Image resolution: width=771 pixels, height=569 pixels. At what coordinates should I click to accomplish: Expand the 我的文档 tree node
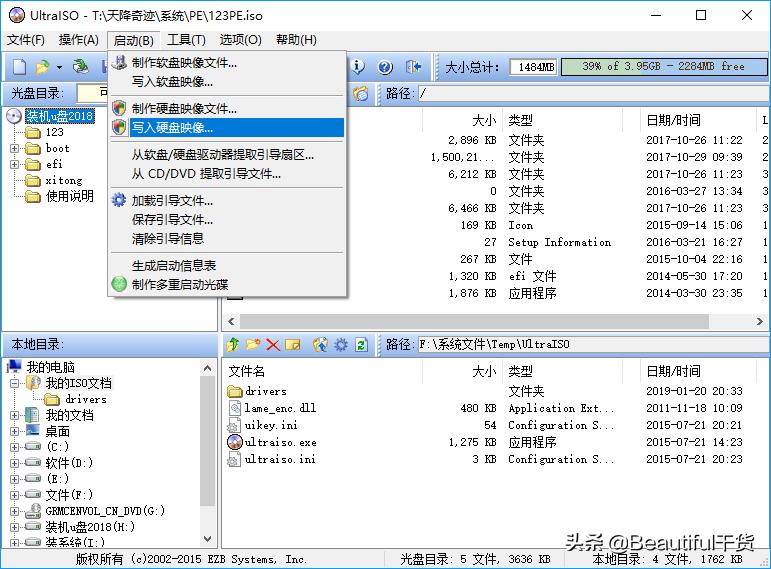point(15,415)
